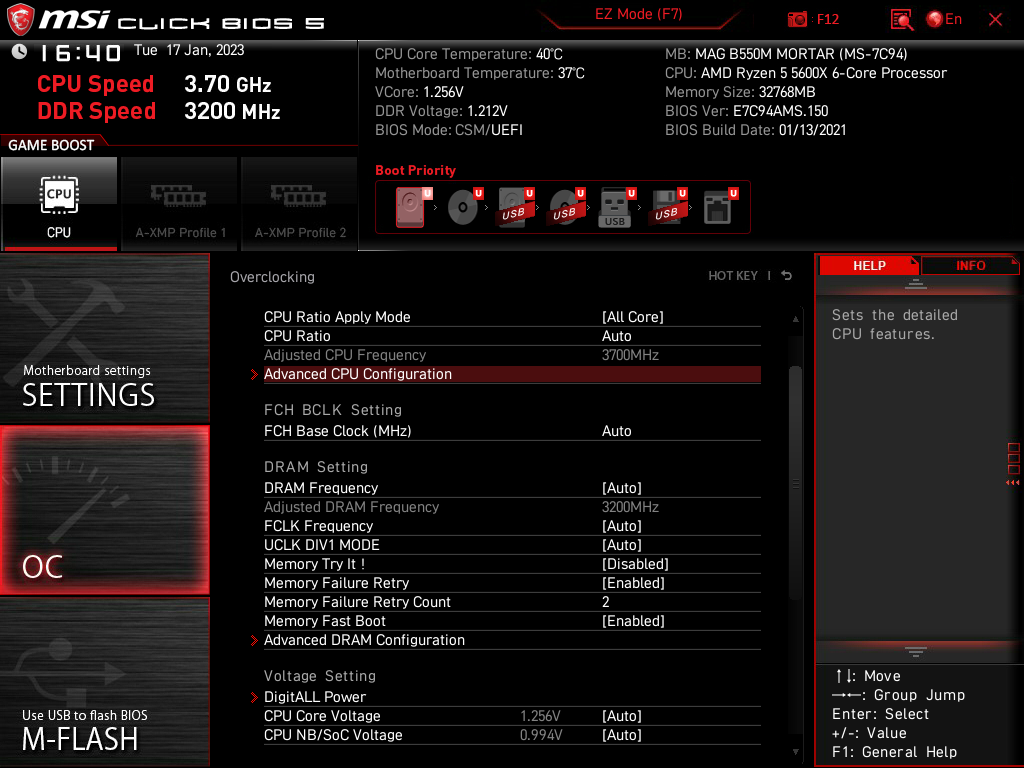Viewport: 1024px width, 768px height.
Task: Select the USB floppy boot device icon
Action: point(667,207)
